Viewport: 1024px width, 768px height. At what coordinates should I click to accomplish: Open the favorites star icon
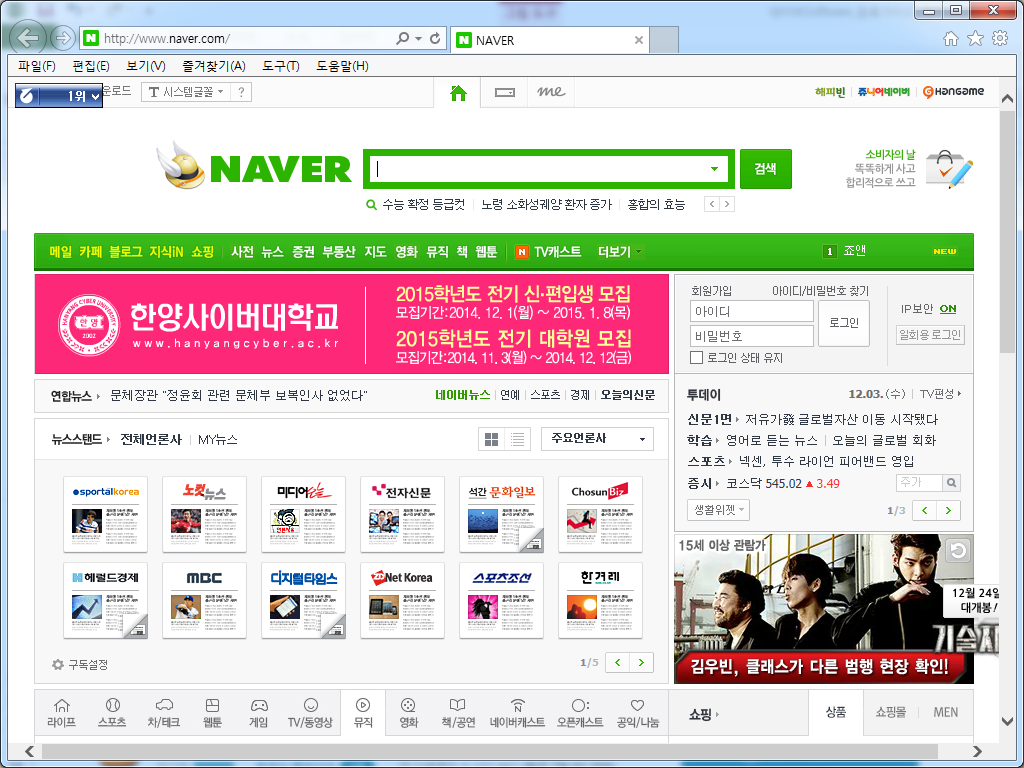[975, 39]
